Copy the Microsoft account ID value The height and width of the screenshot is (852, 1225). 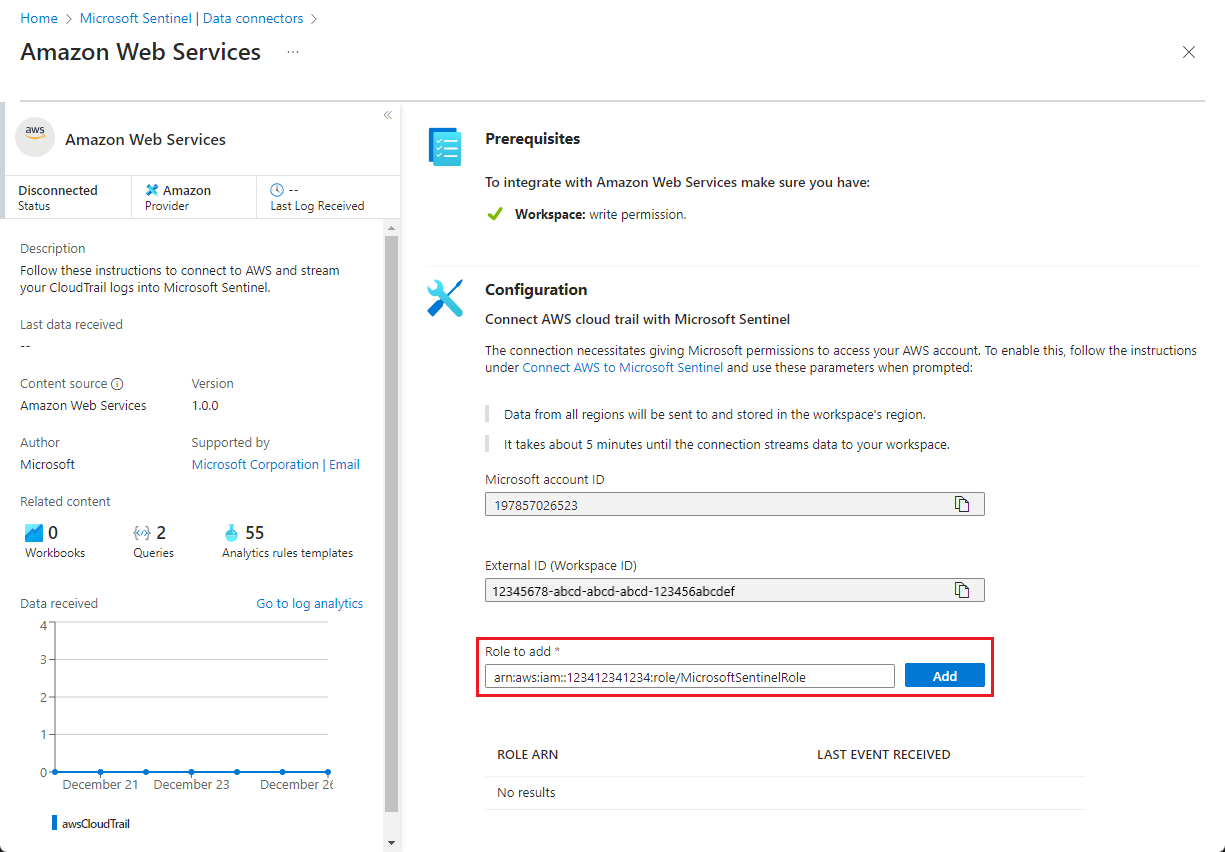click(962, 503)
